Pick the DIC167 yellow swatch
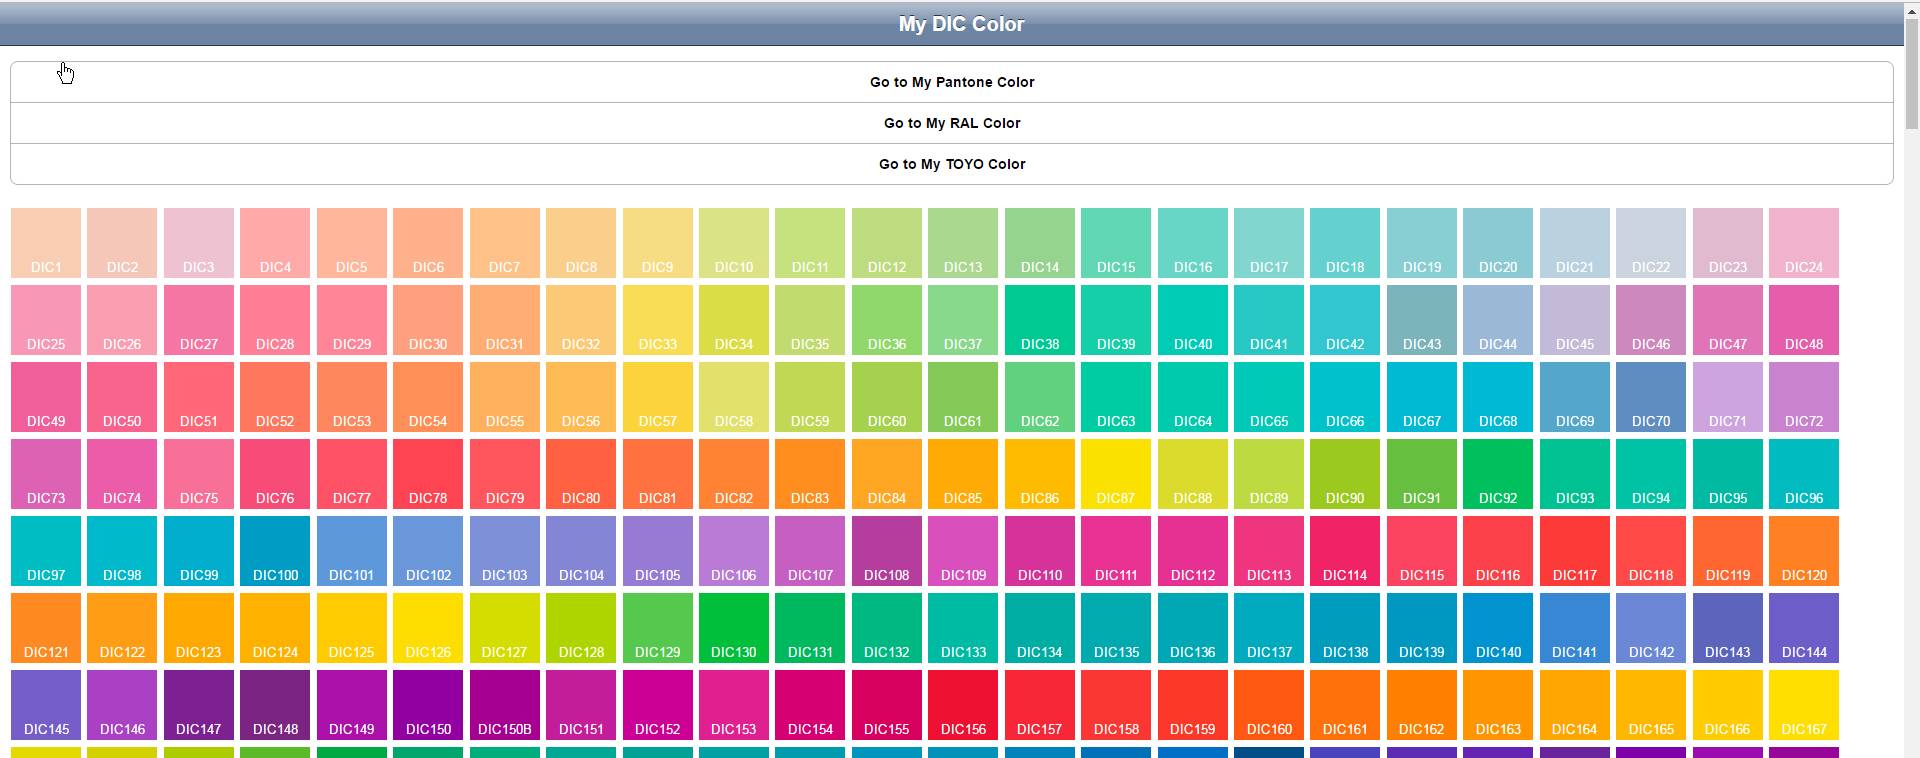The width and height of the screenshot is (1920, 758). (1804, 705)
